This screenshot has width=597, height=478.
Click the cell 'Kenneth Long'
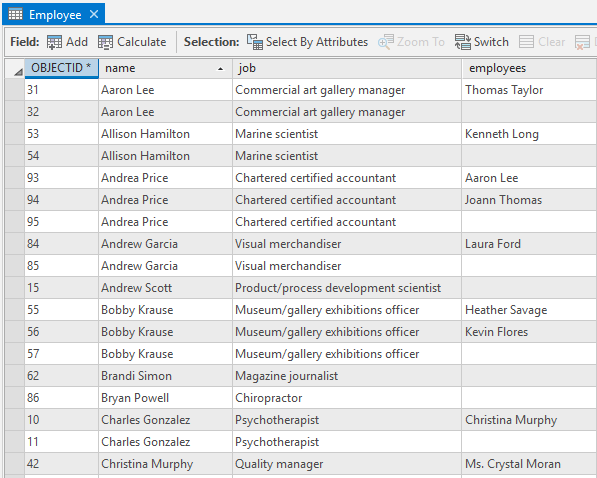(529, 134)
